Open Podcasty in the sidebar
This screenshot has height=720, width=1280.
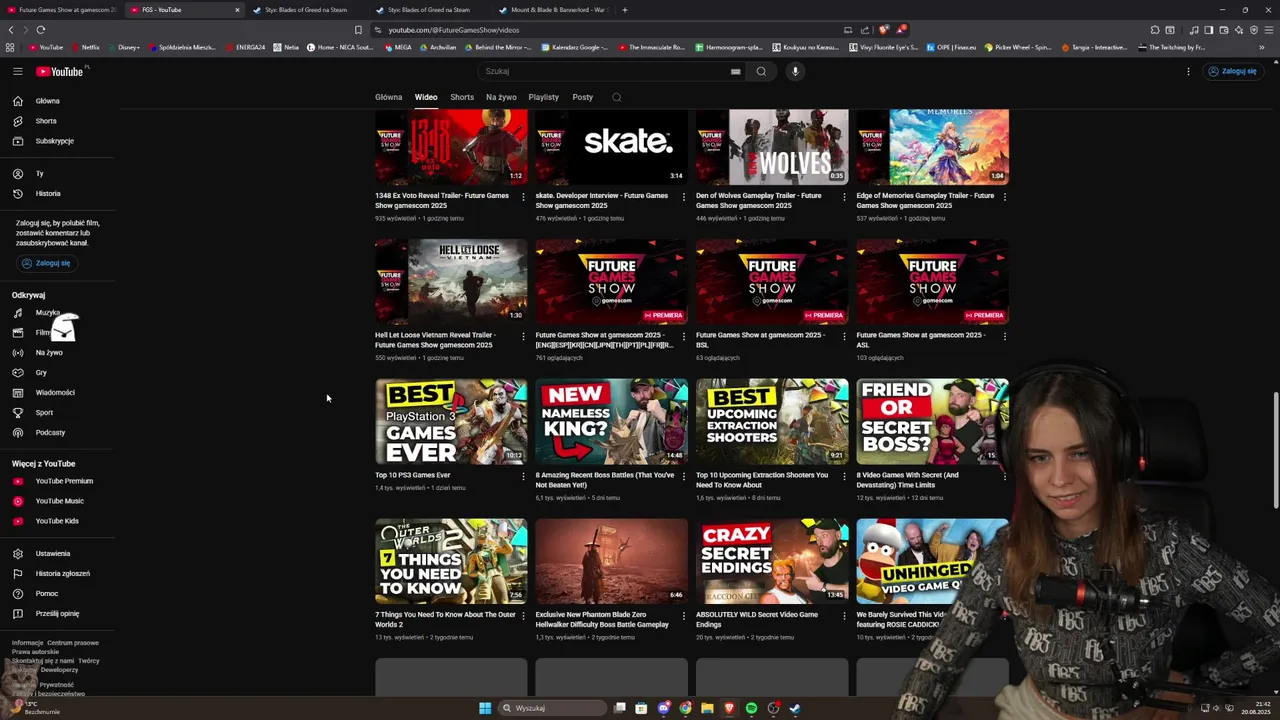coord(50,433)
